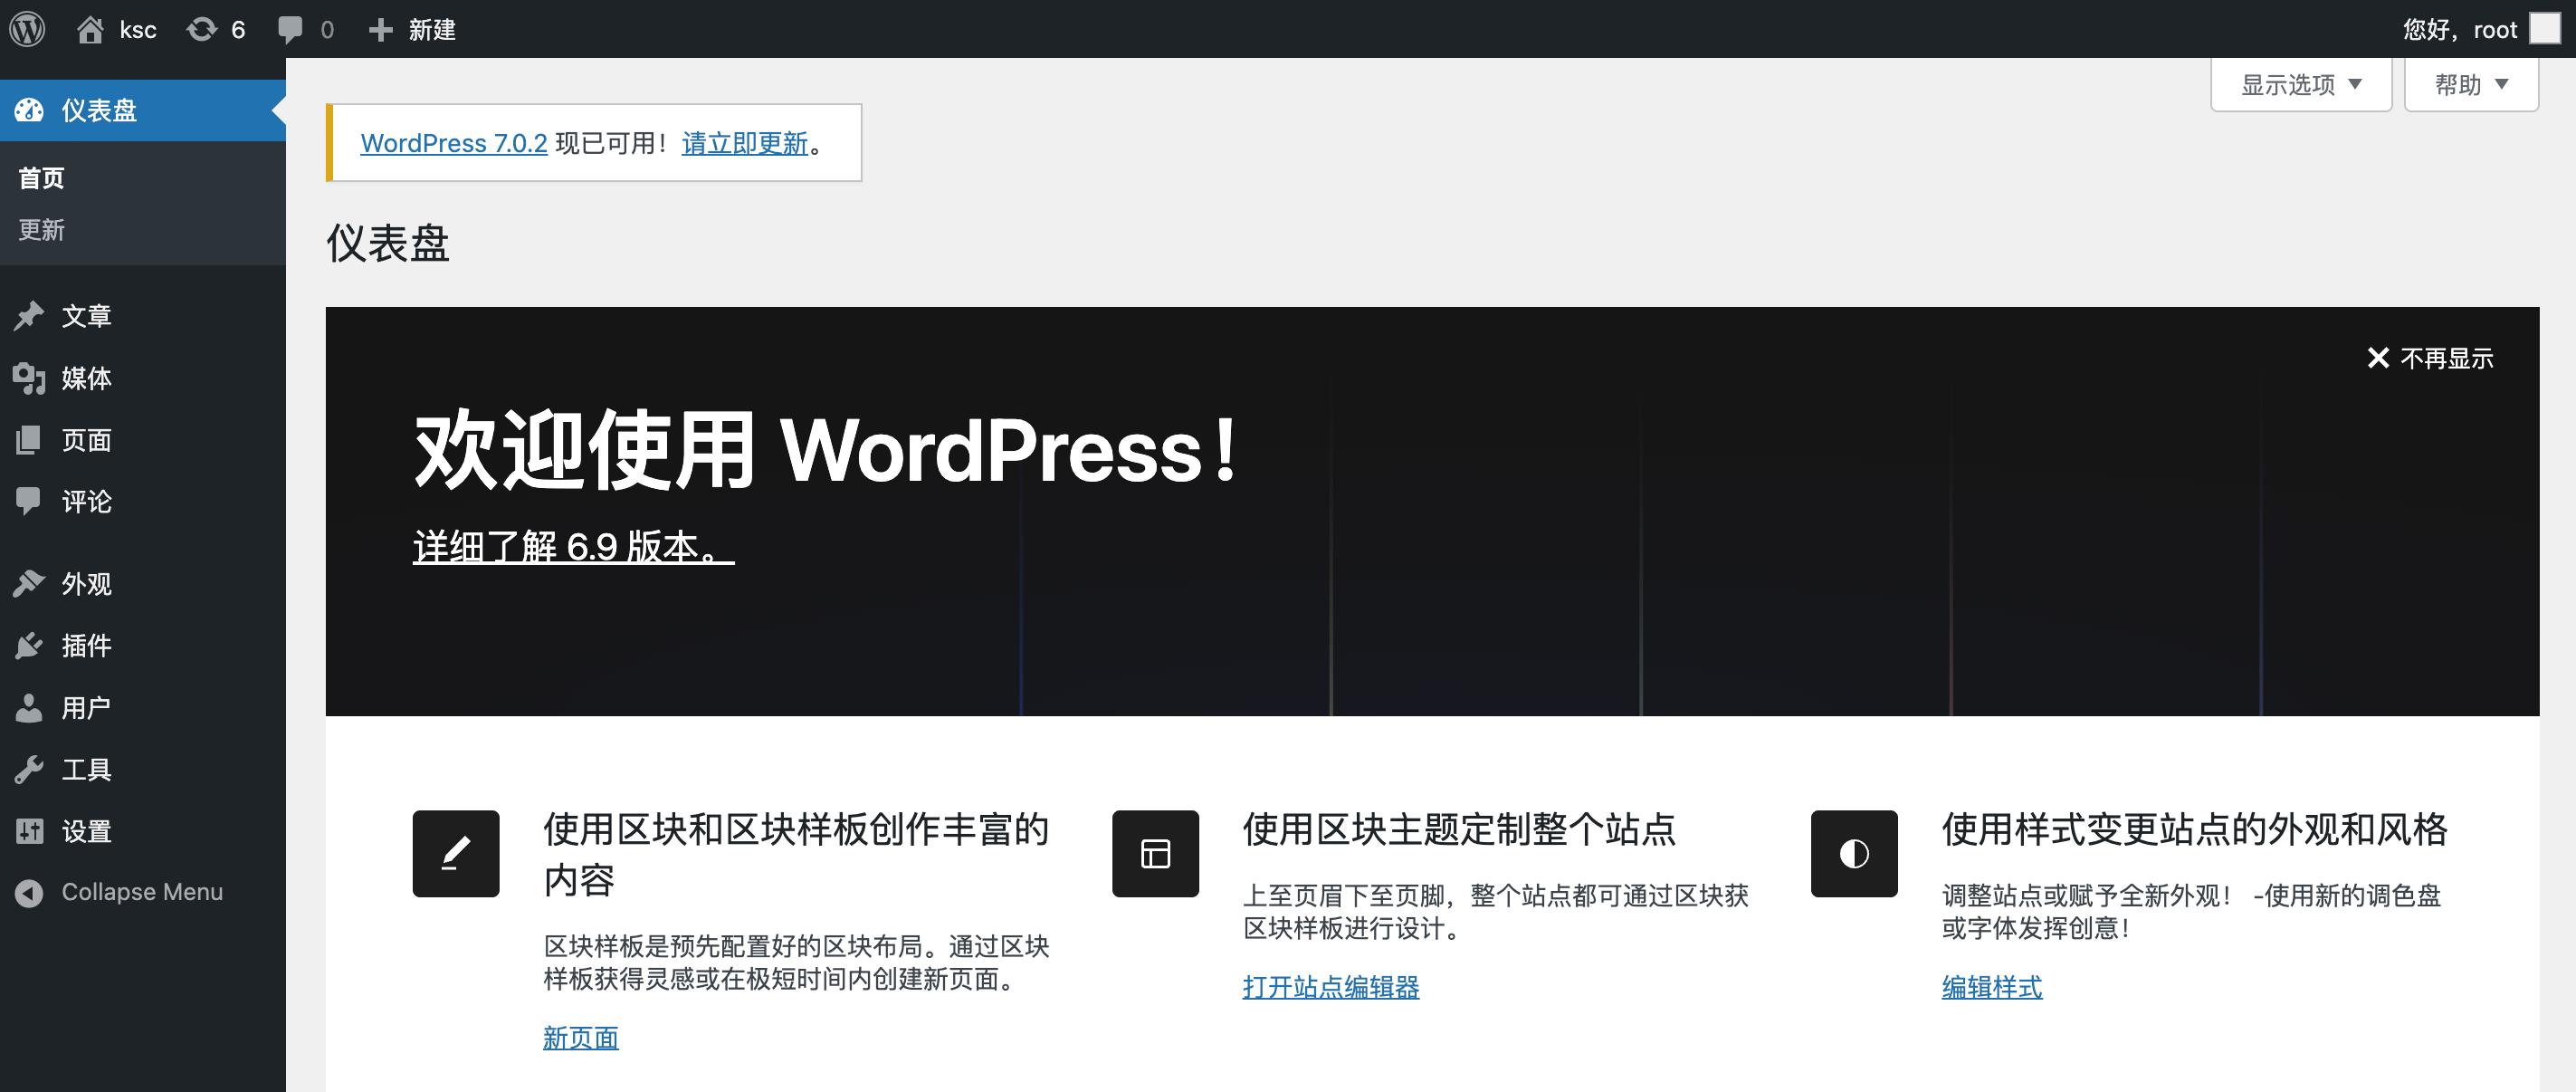This screenshot has width=2576, height=1092.
Task: Click the 新页面 link
Action: click(x=581, y=1038)
